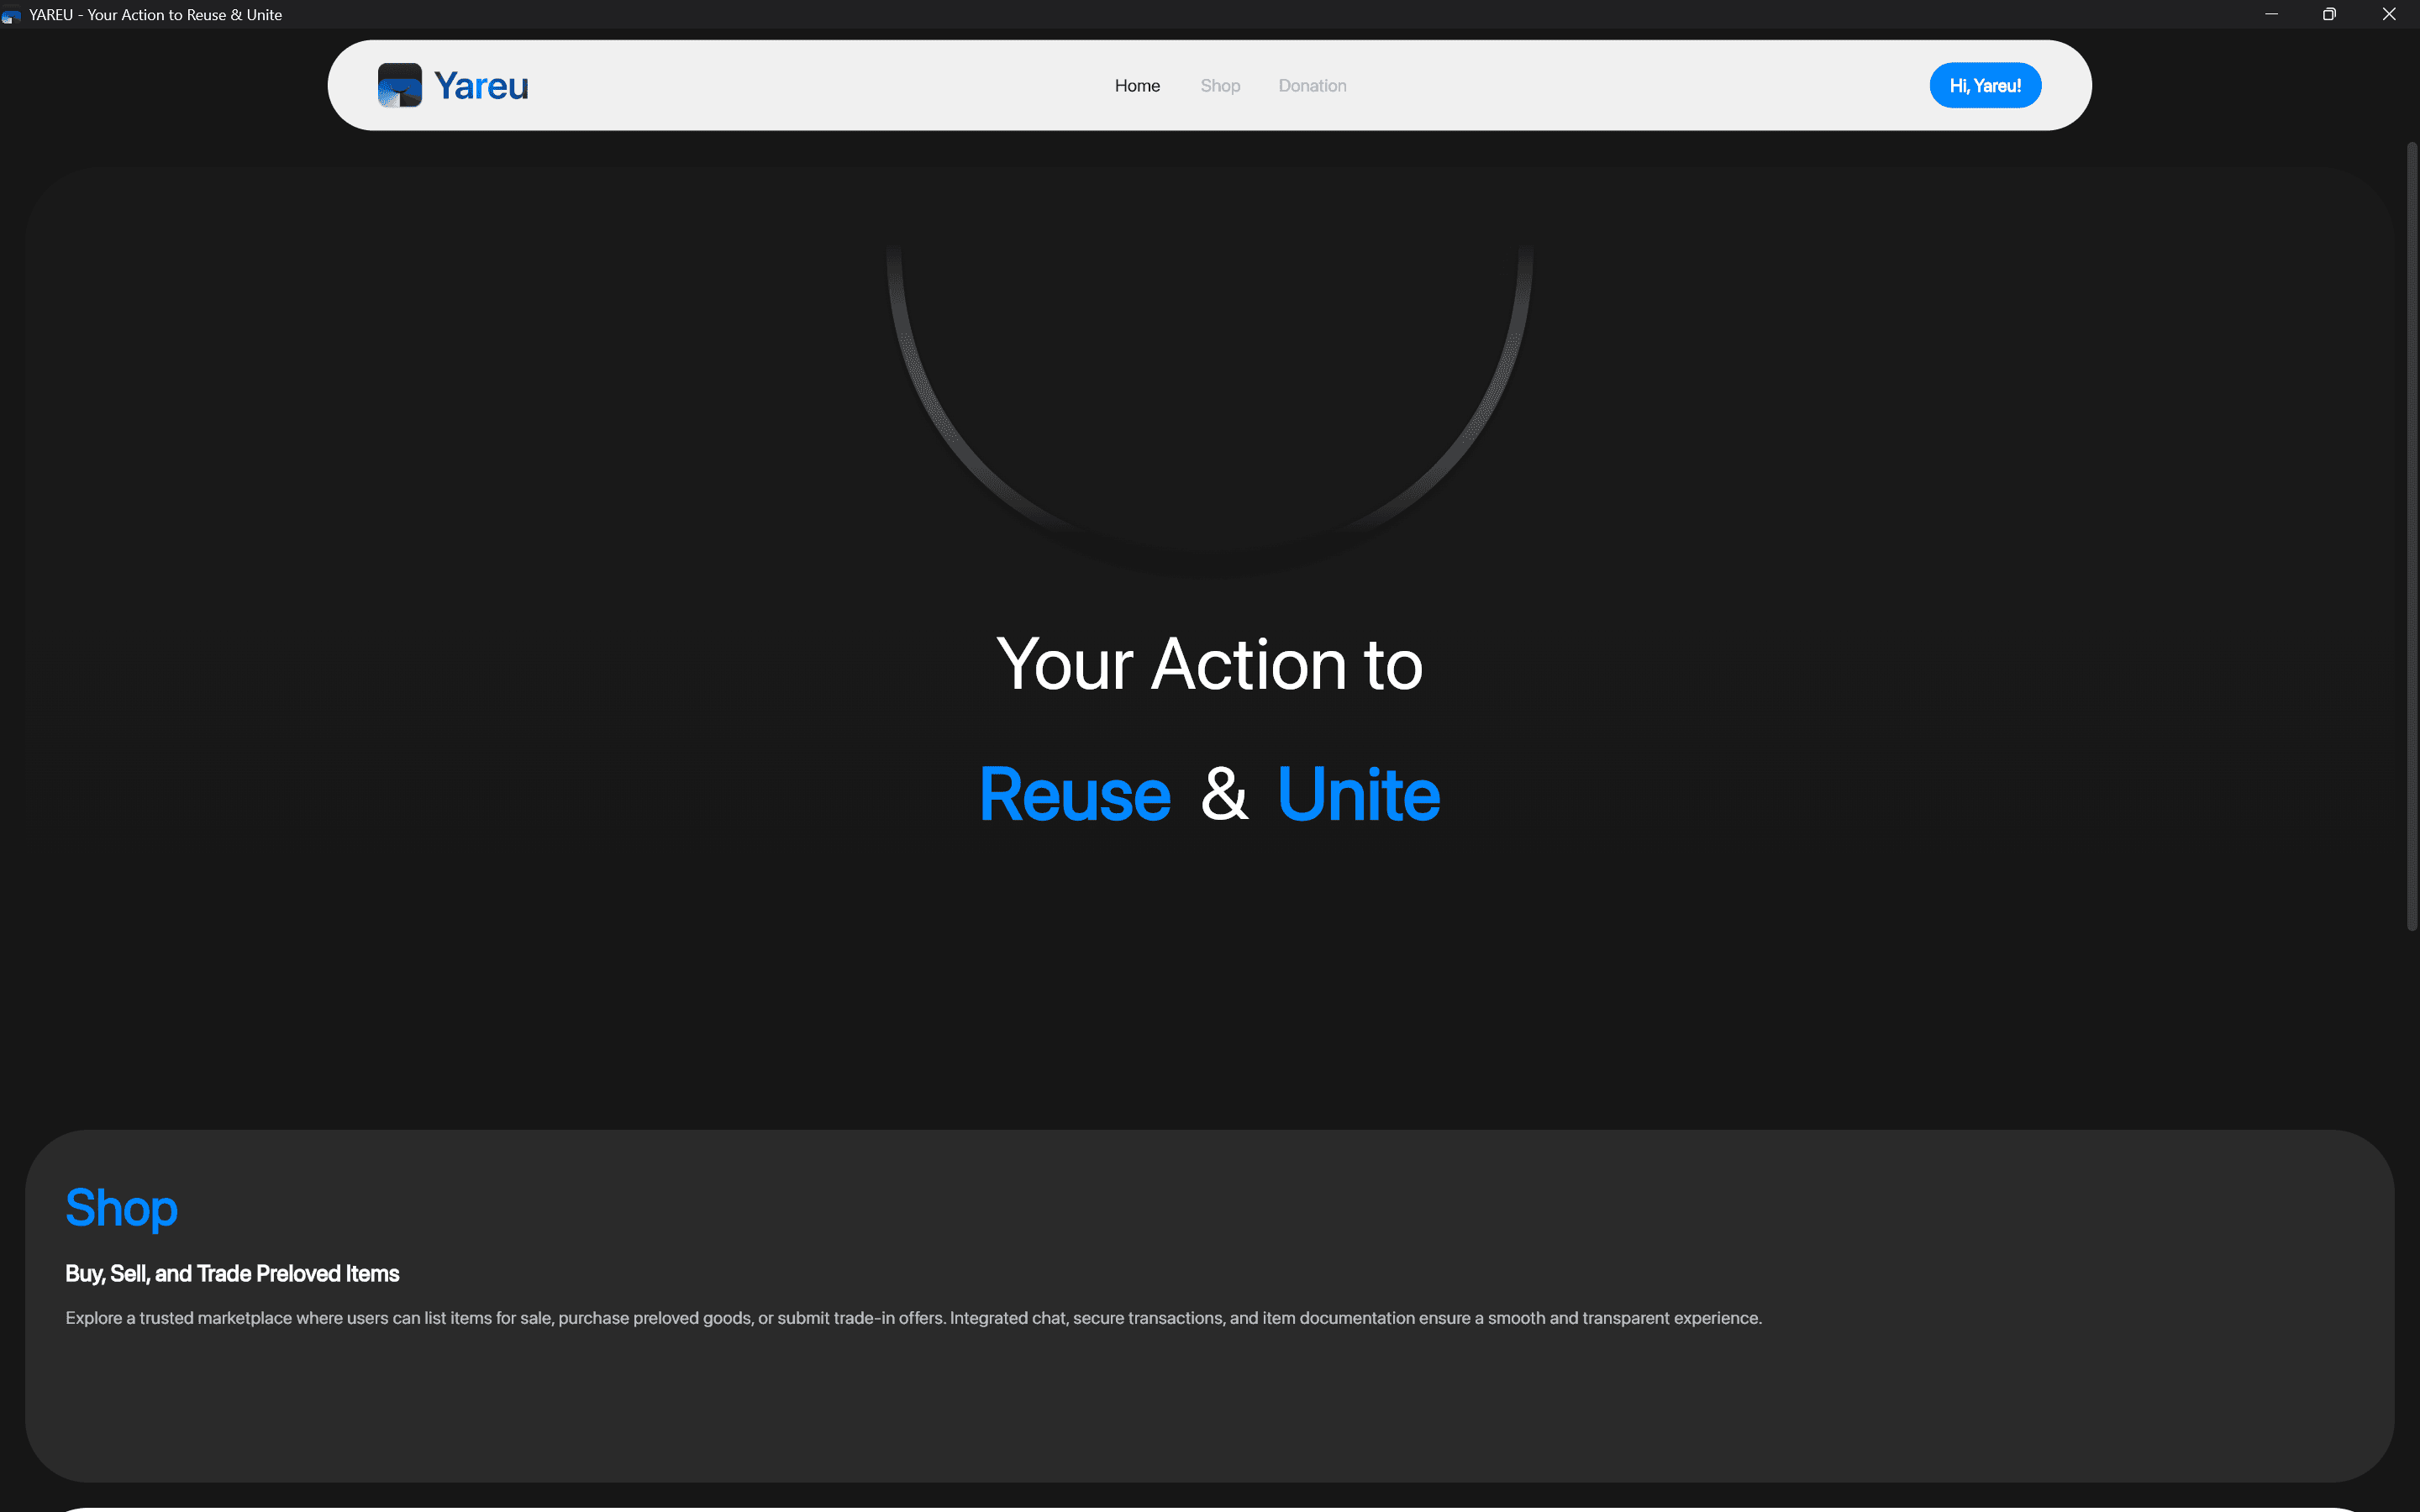
Task: Click the Hi, Yareu! button
Action: coord(1985,85)
